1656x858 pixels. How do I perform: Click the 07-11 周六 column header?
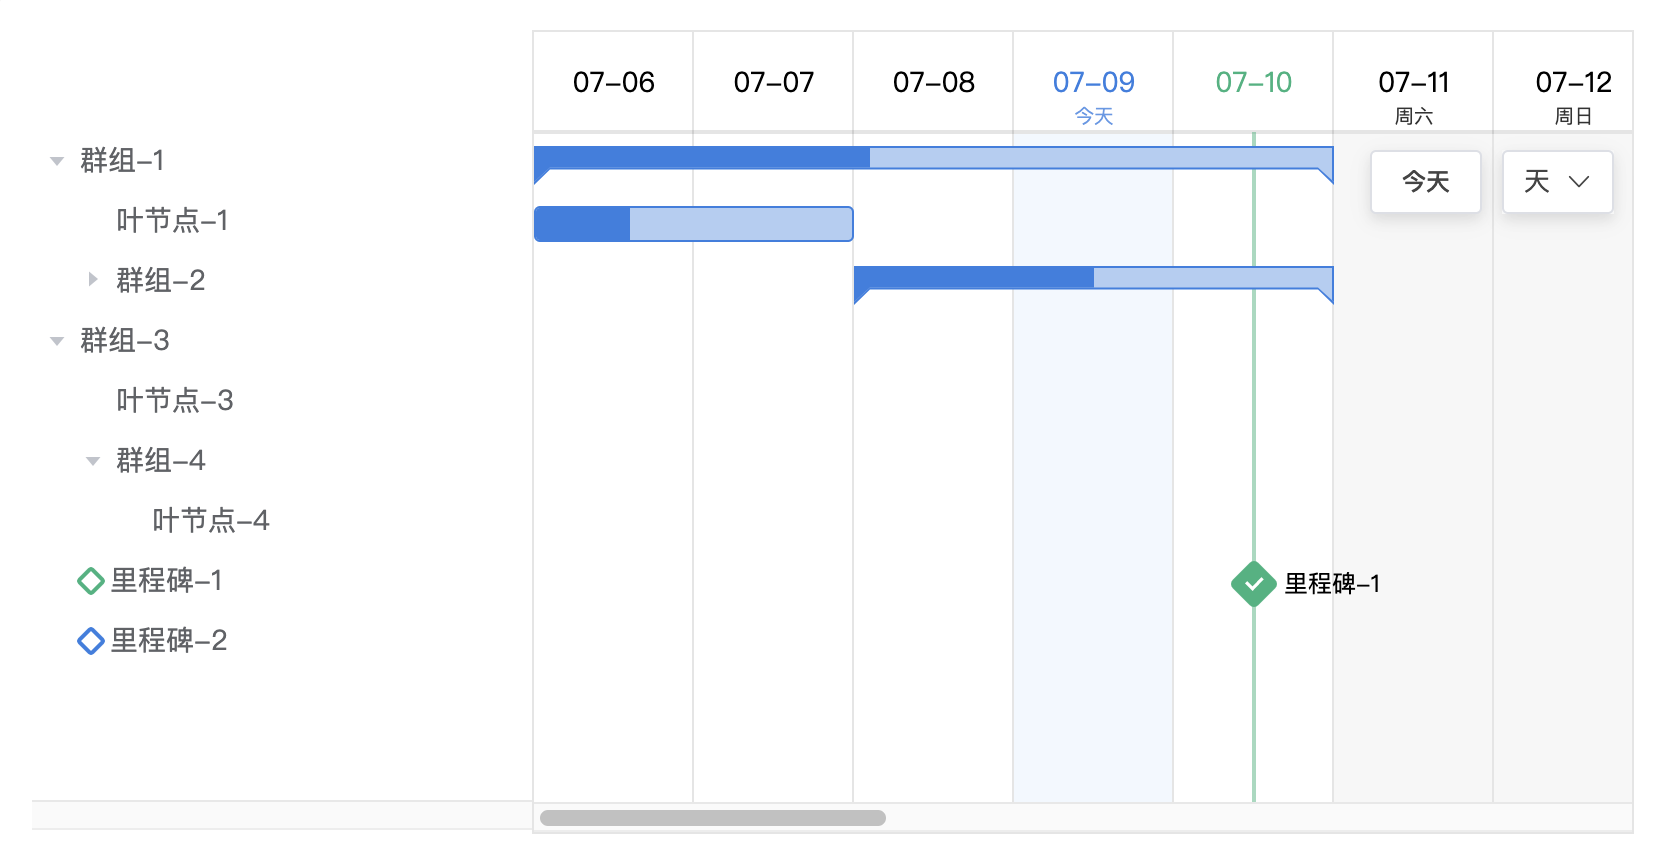click(x=1413, y=92)
